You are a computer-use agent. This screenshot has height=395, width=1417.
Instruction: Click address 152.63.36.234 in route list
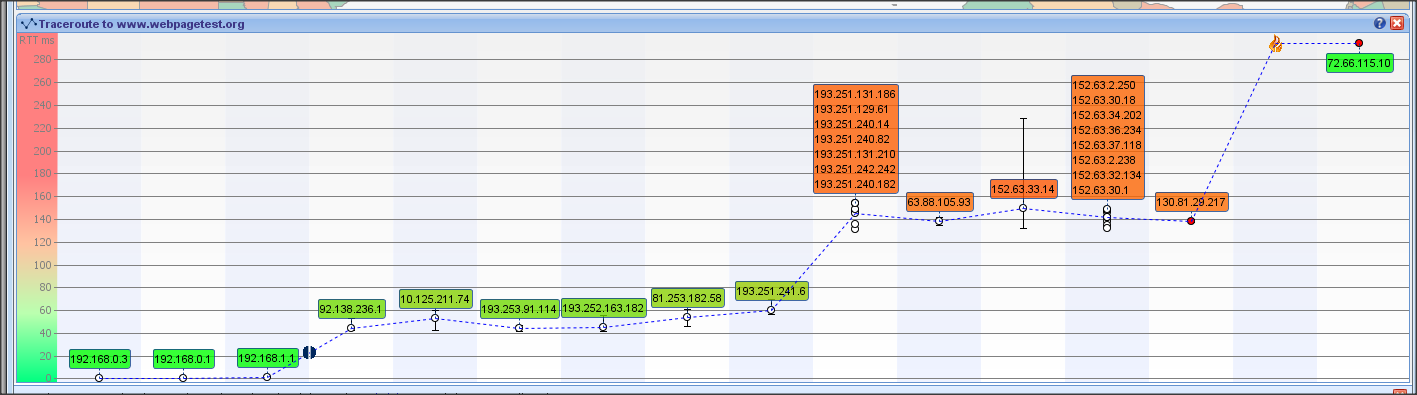1107,130
